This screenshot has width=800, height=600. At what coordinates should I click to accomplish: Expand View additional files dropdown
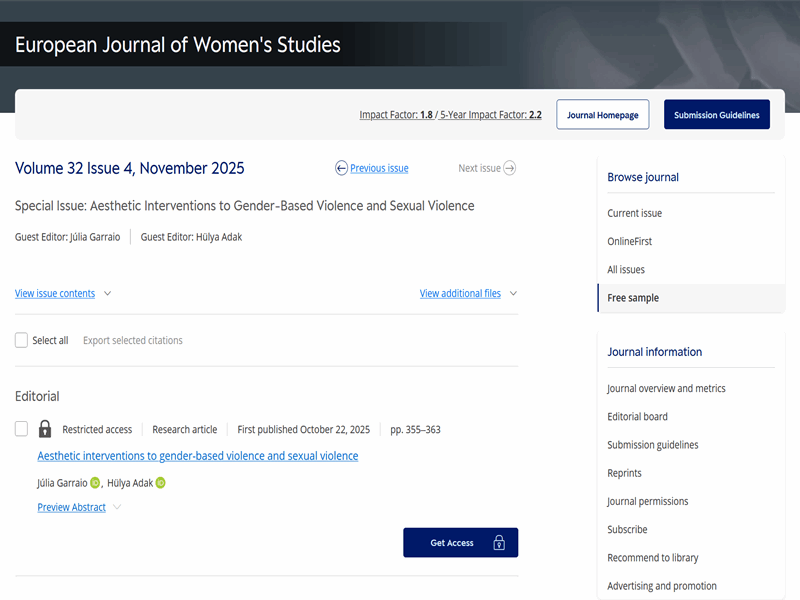[x=468, y=294]
